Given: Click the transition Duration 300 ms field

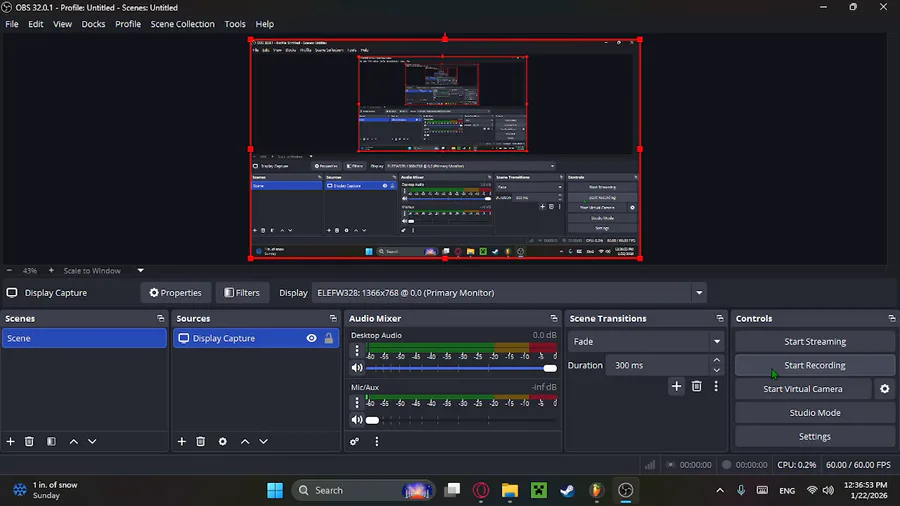Looking at the screenshot, I should [658, 365].
